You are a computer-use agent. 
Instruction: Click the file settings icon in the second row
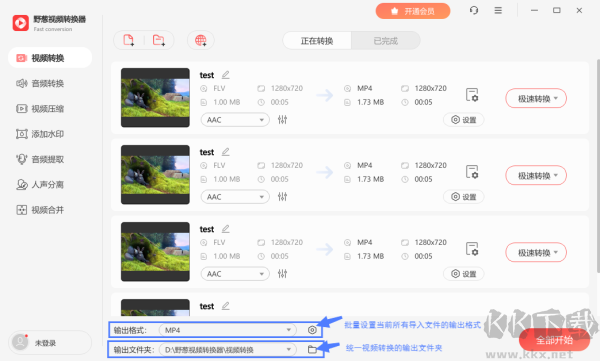(x=472, y=172)
